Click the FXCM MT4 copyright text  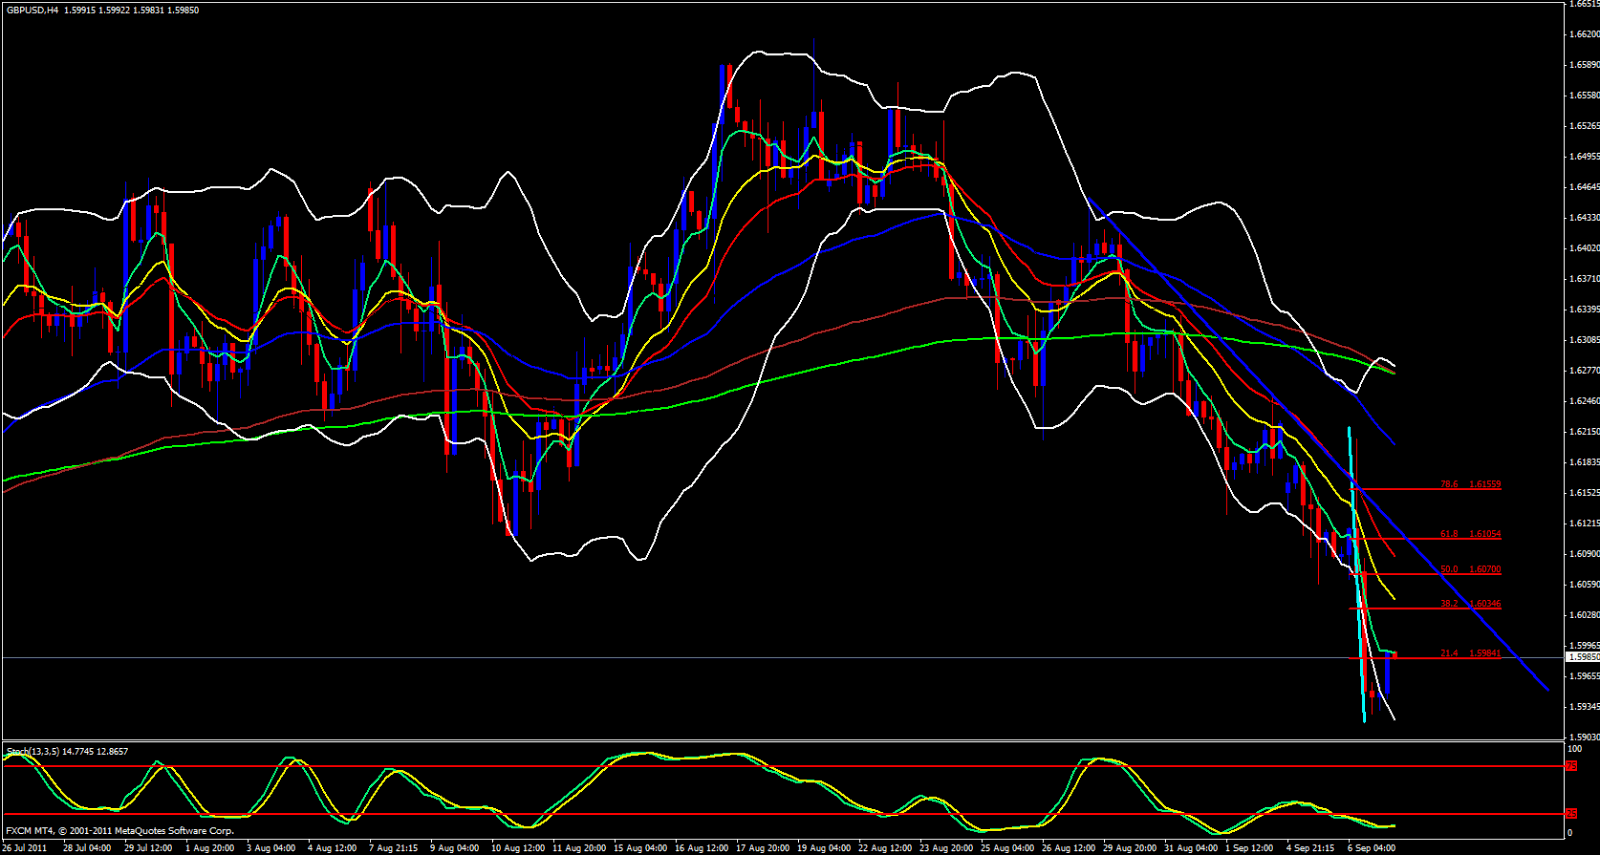click(120, 830)
